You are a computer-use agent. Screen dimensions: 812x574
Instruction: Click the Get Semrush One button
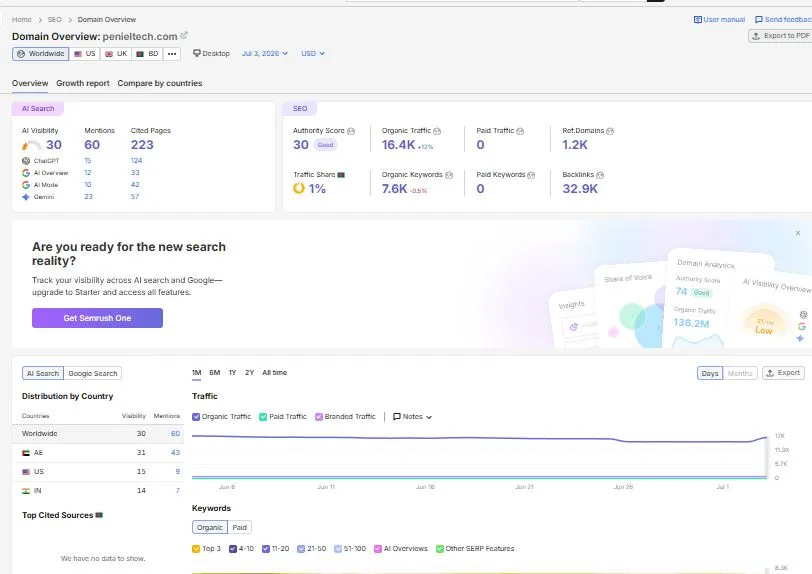click(x=97, y=318)
